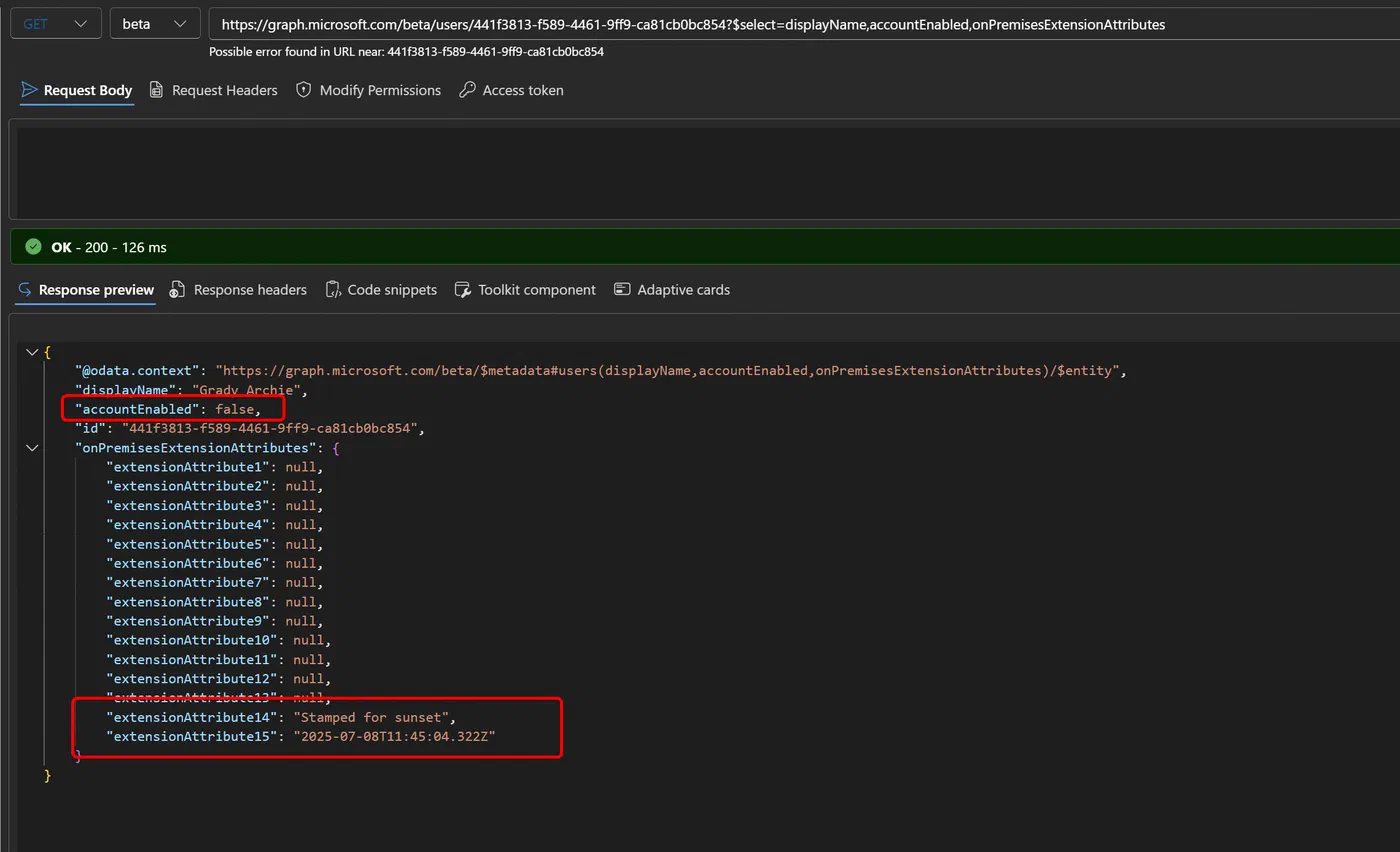Click the "OK - 200 - 126 ms" status text
The width and height of the screenshot is (1400, 852).
pos(109,247)
